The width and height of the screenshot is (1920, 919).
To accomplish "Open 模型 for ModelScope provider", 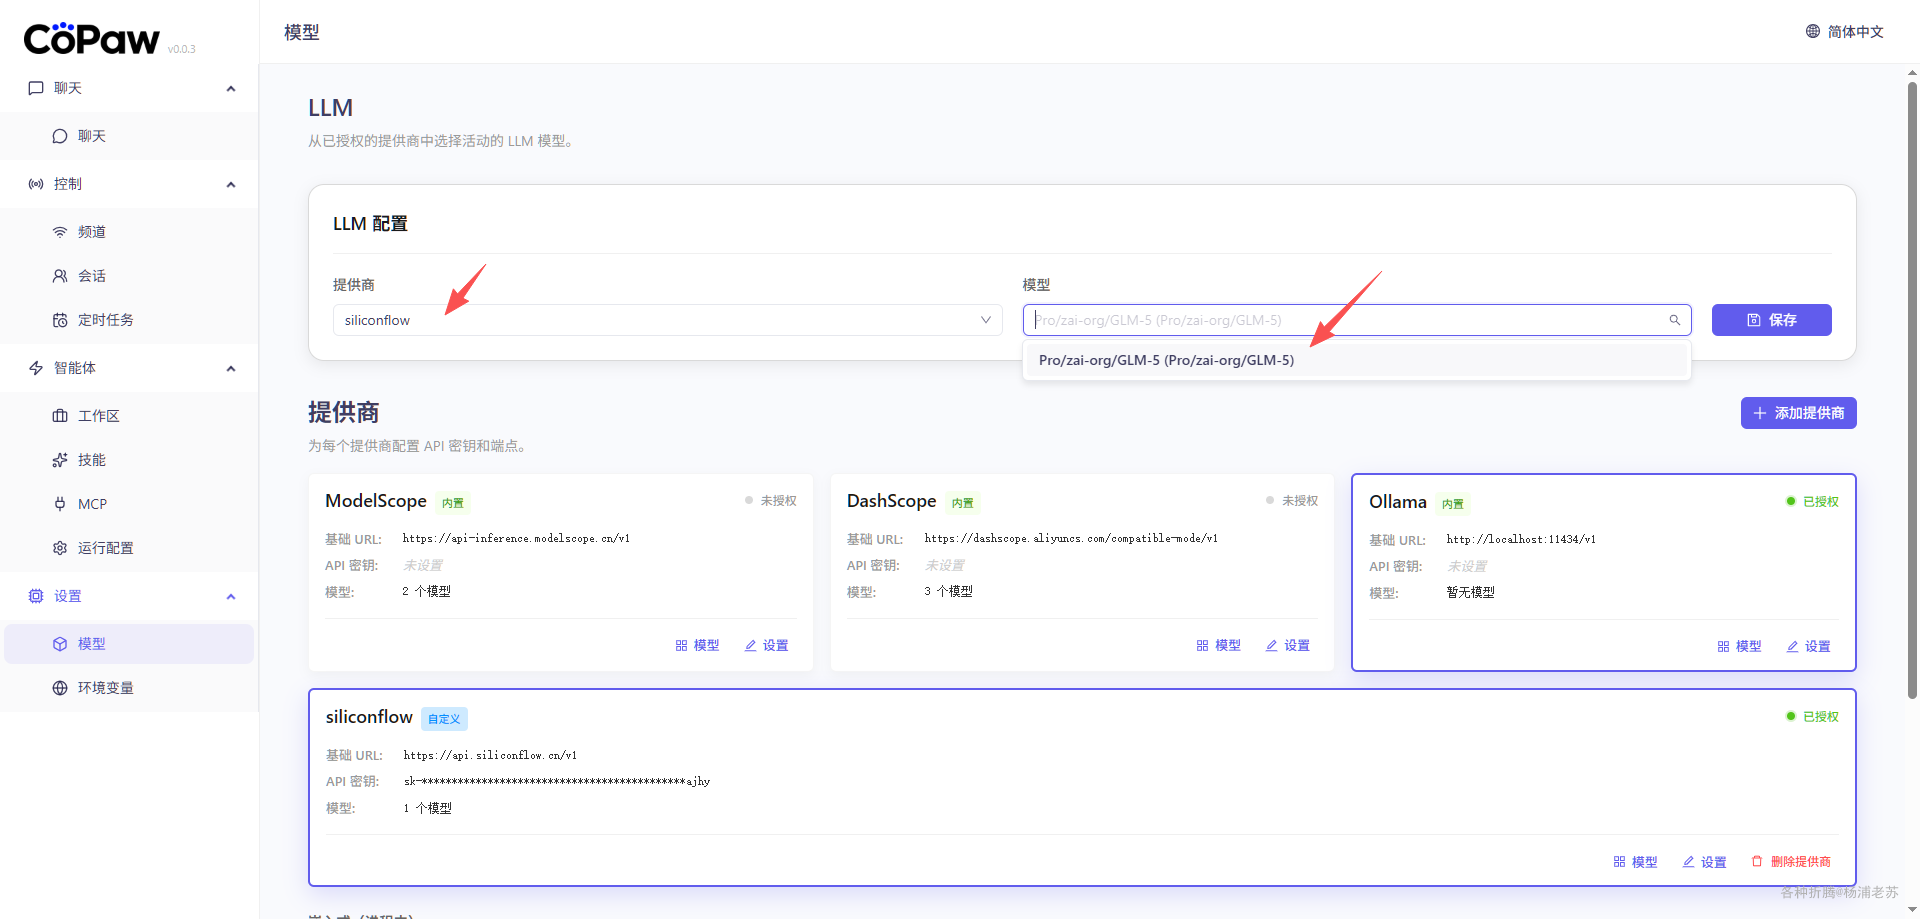I will [697, 645].
